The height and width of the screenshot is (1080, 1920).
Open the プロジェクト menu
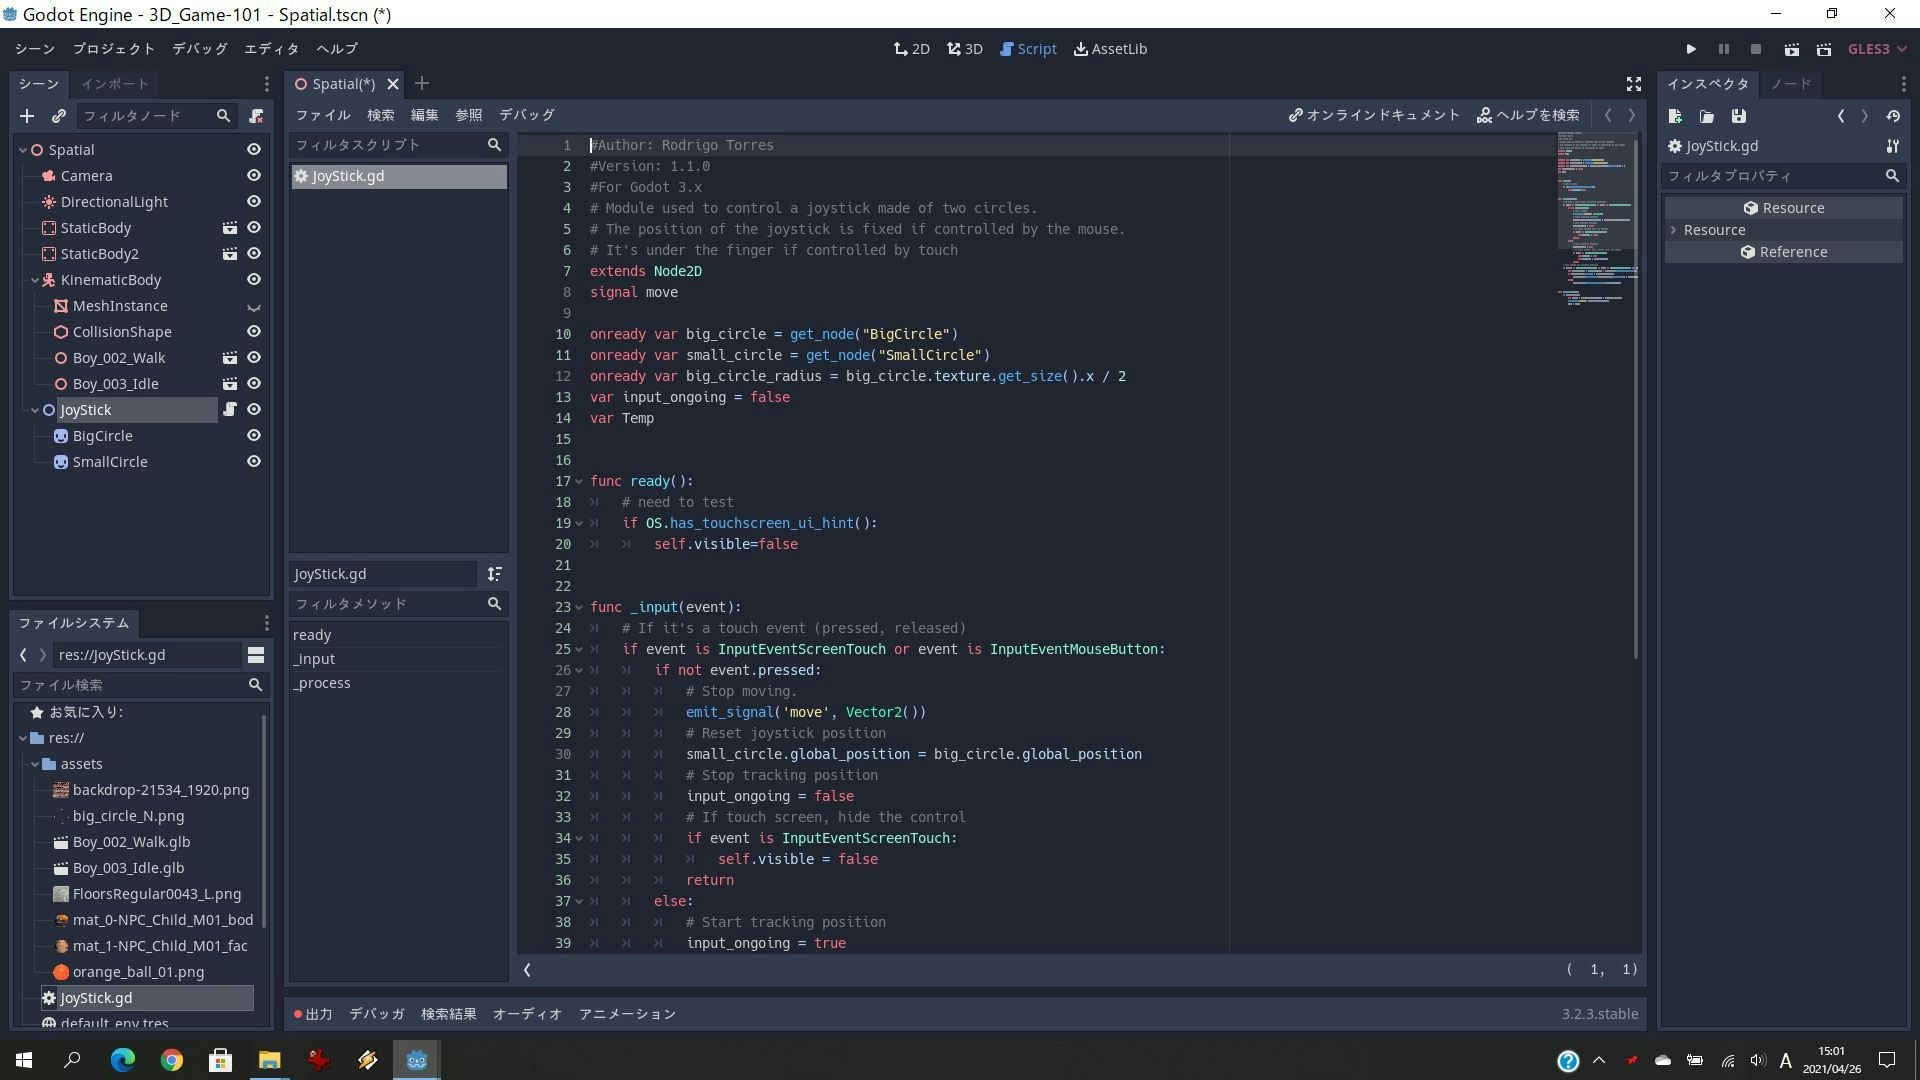(x=113, y=49)
